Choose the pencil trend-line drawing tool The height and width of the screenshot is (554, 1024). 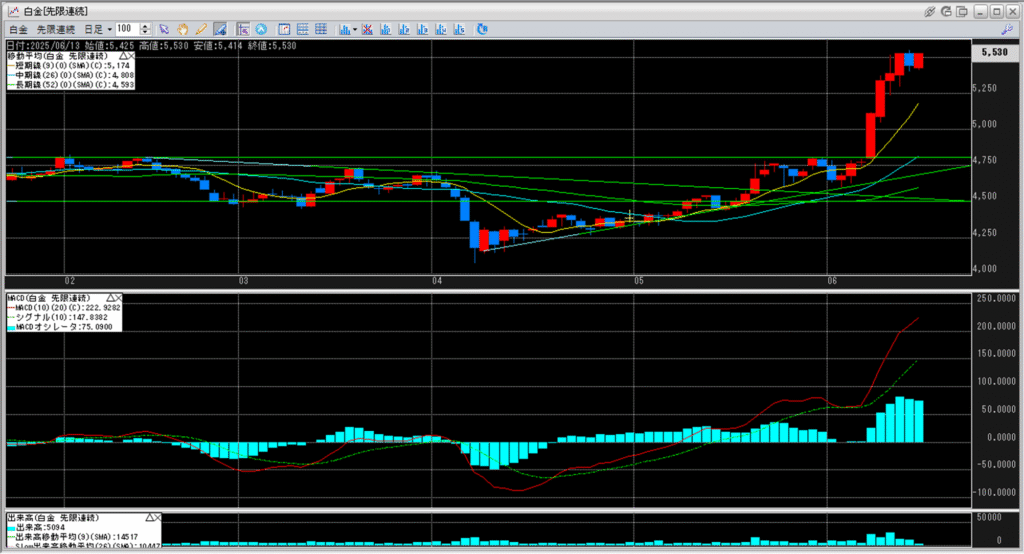click(x=201, y=29)
